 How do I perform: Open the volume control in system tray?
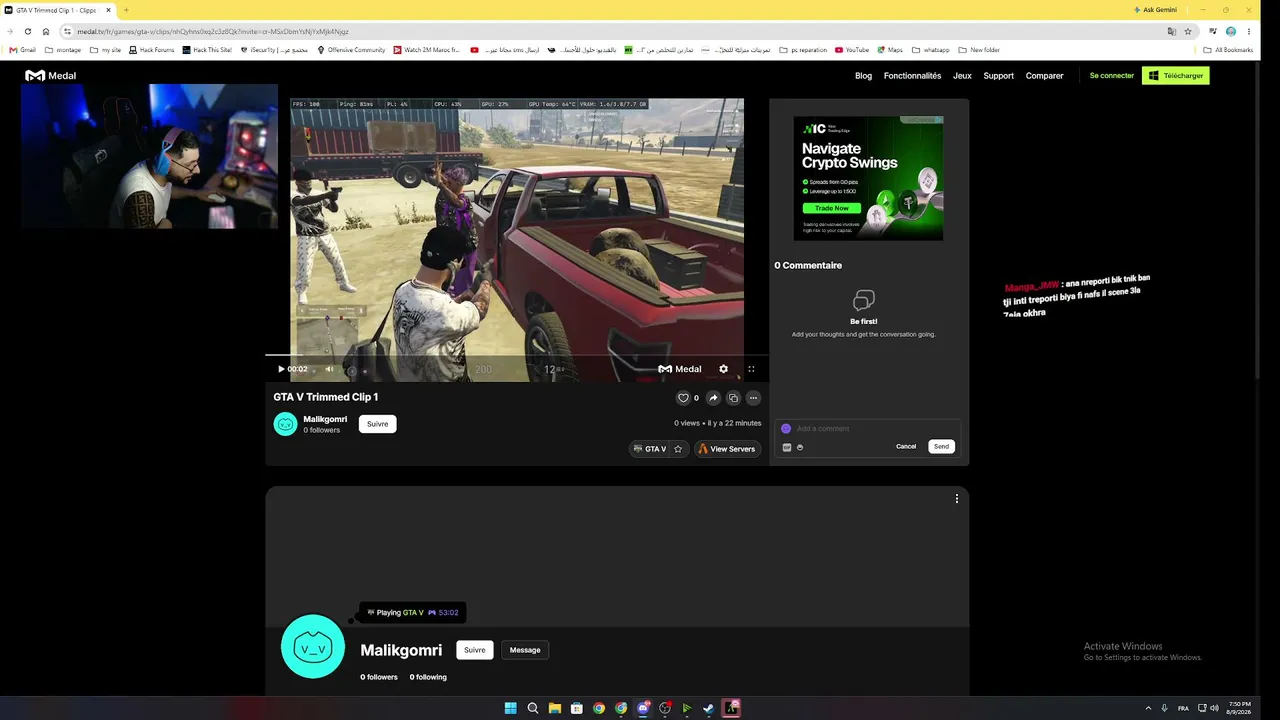(x=1214, y=708)
